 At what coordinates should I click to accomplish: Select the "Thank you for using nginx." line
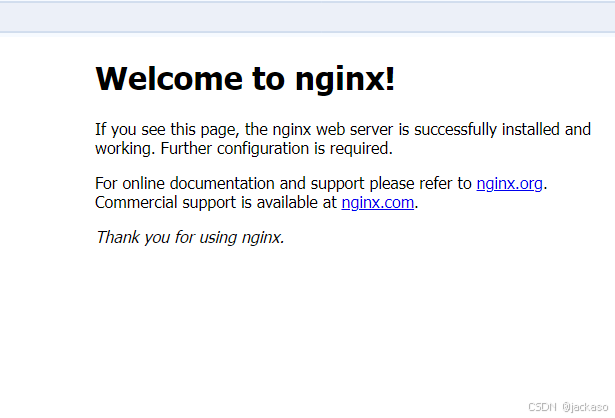[x=190, y=238]
